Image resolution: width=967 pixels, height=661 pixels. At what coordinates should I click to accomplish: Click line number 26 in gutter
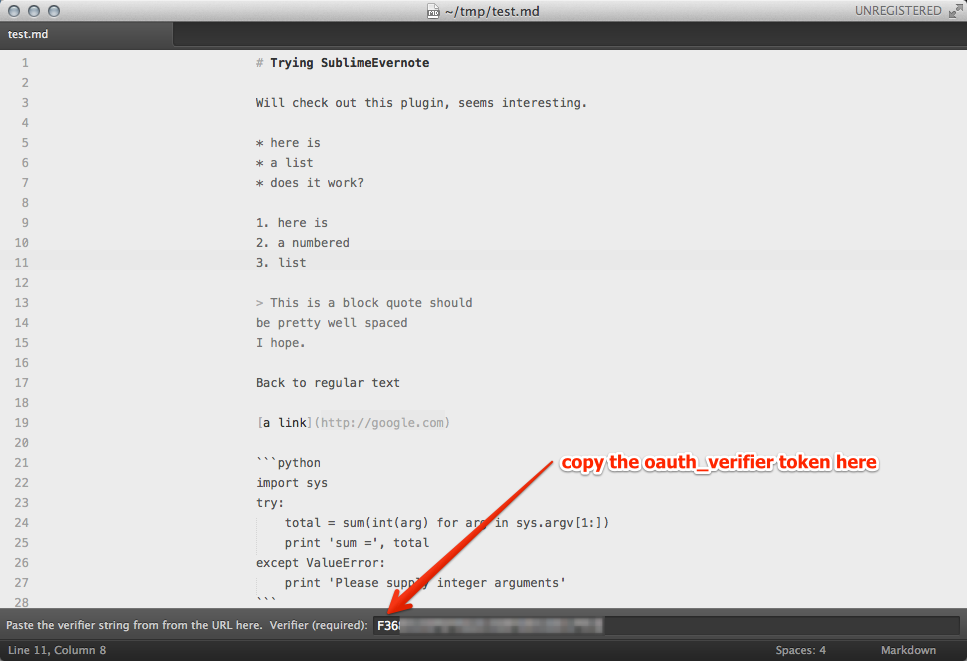pos(22,563)
